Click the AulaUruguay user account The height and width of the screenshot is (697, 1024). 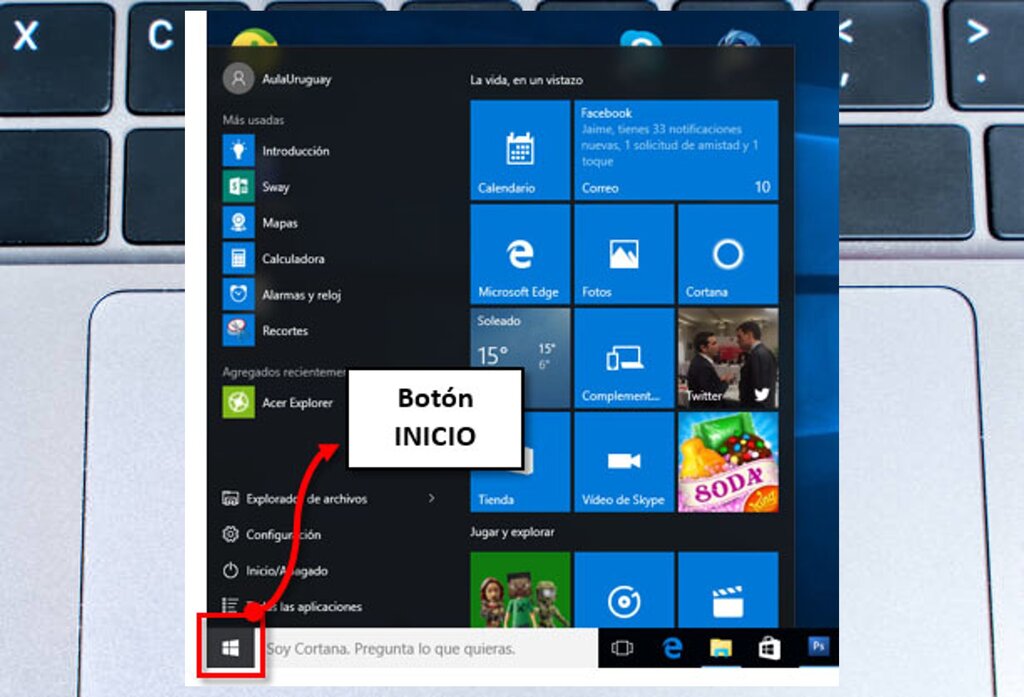click(277, 79)
